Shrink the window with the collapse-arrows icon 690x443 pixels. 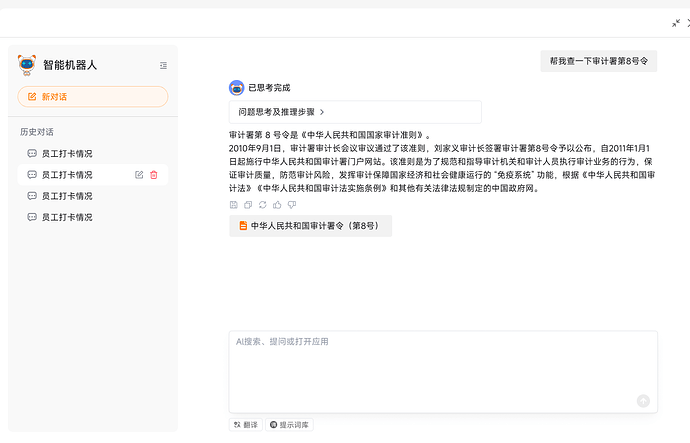(x=676, y=23)
